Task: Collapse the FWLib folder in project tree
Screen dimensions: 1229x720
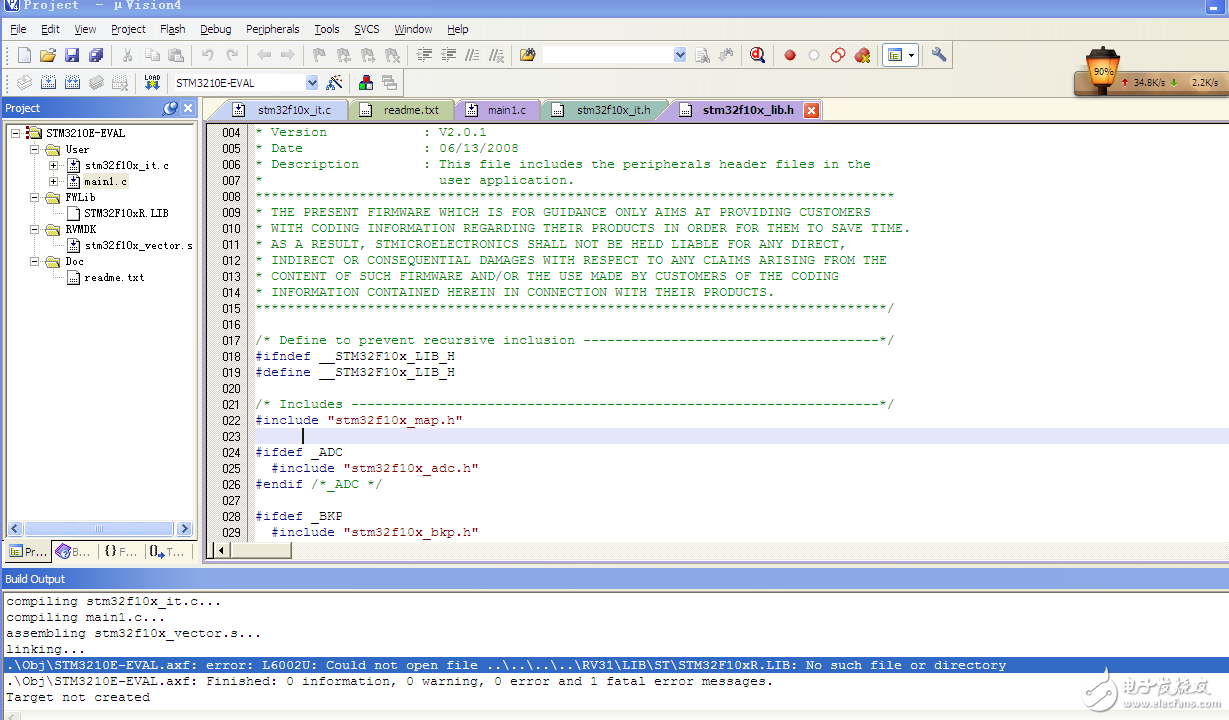Action: click(x=35, y=198)
